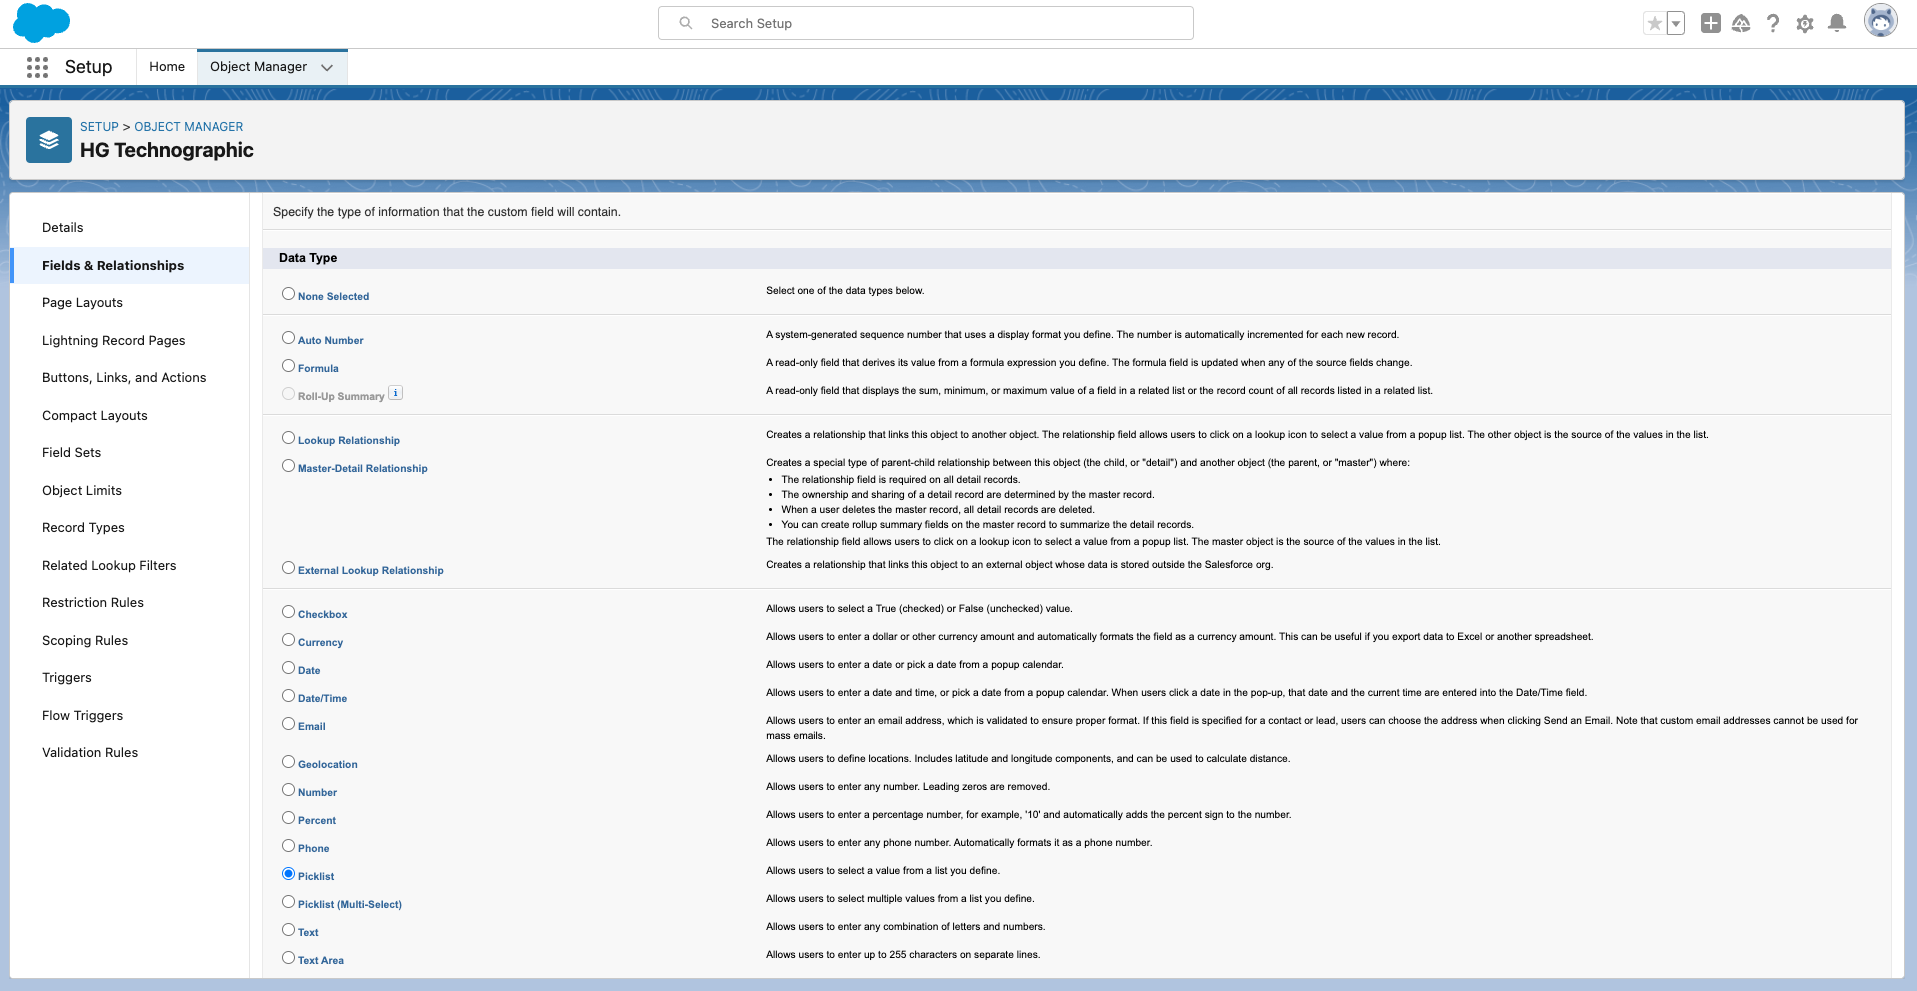This screenshot has height=991, width=1917.
Task: Open the user profile avatar
Action: (1881, 21)
